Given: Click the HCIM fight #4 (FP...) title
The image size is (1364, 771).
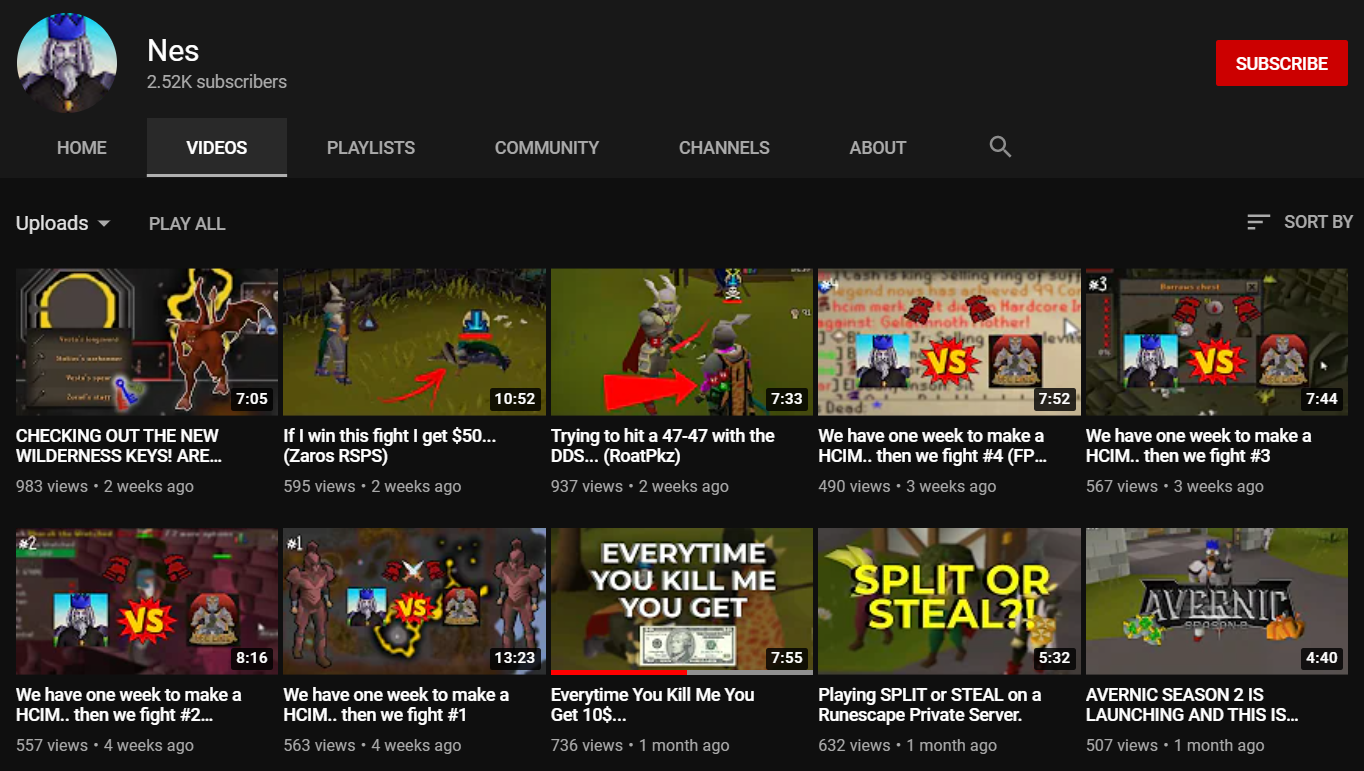Looking at the screenshot, I should (x=933, y=446).
